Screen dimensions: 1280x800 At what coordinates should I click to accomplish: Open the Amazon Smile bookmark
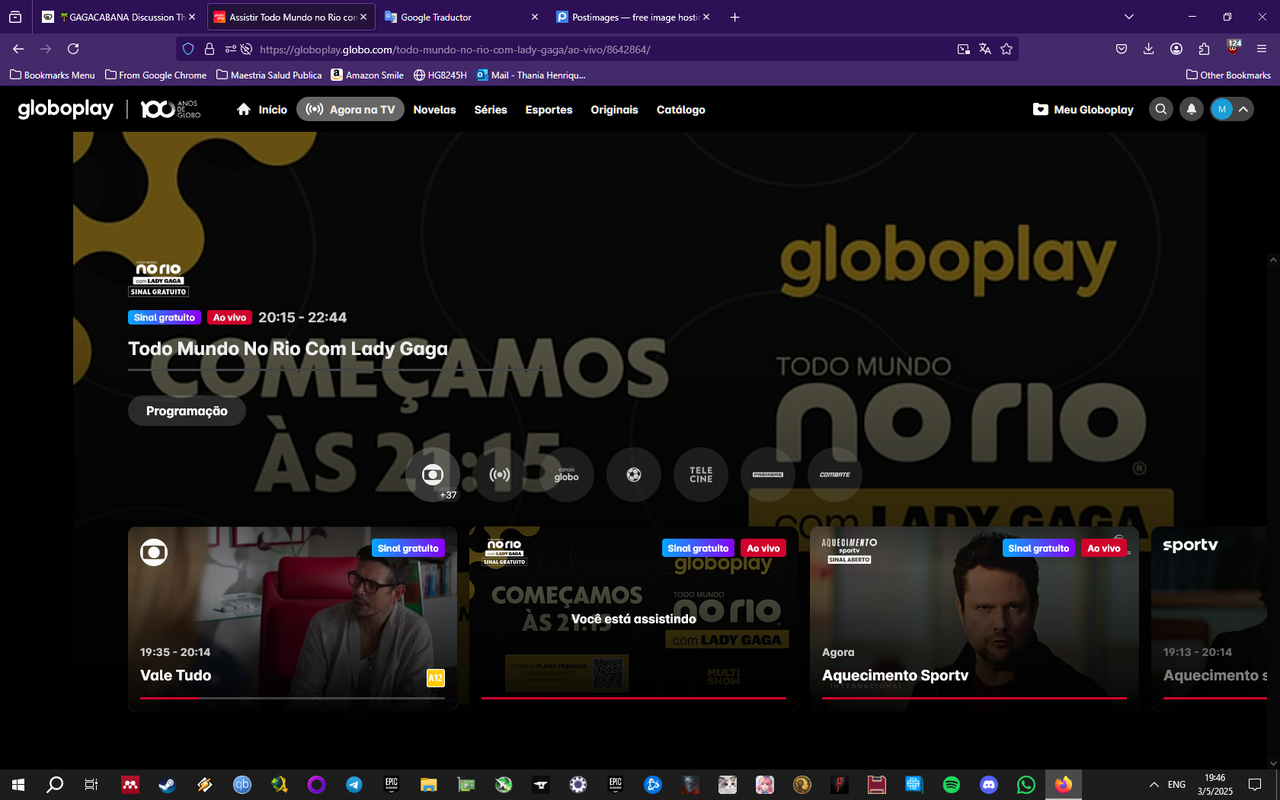click(367, 75)
